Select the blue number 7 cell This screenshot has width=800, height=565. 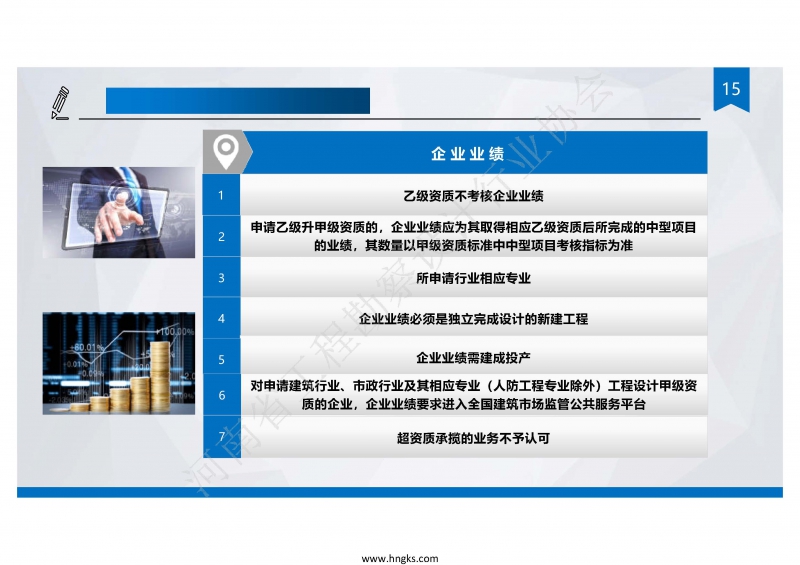pos(221,438)
